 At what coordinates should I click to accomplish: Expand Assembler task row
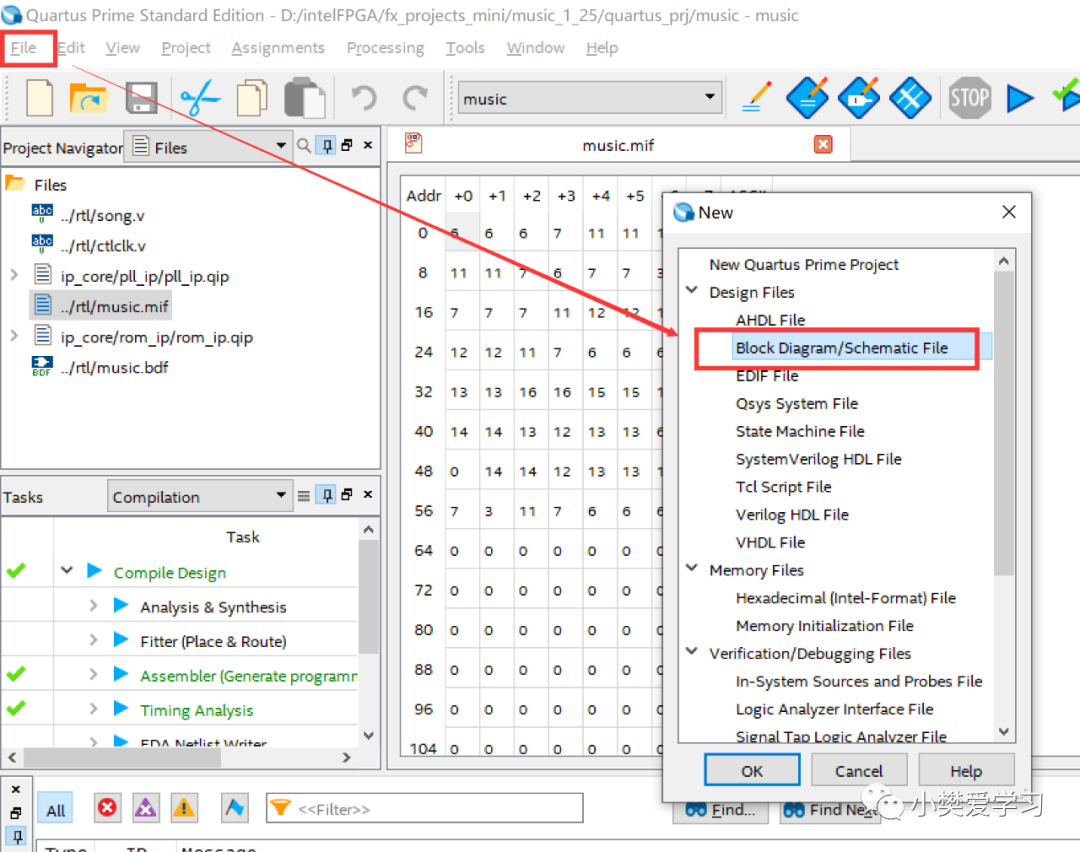(x=94, y=674)
